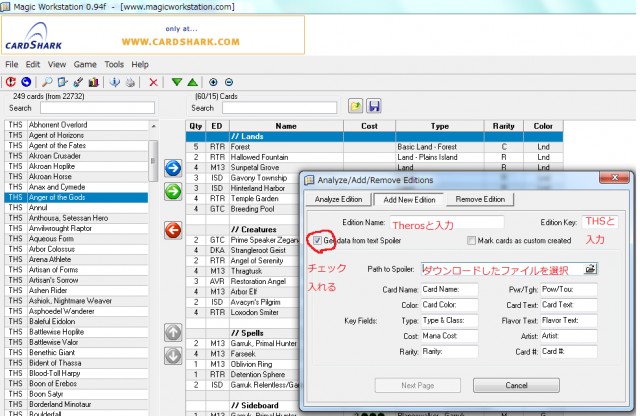Click the Edition Name input field

click(447, 222)
